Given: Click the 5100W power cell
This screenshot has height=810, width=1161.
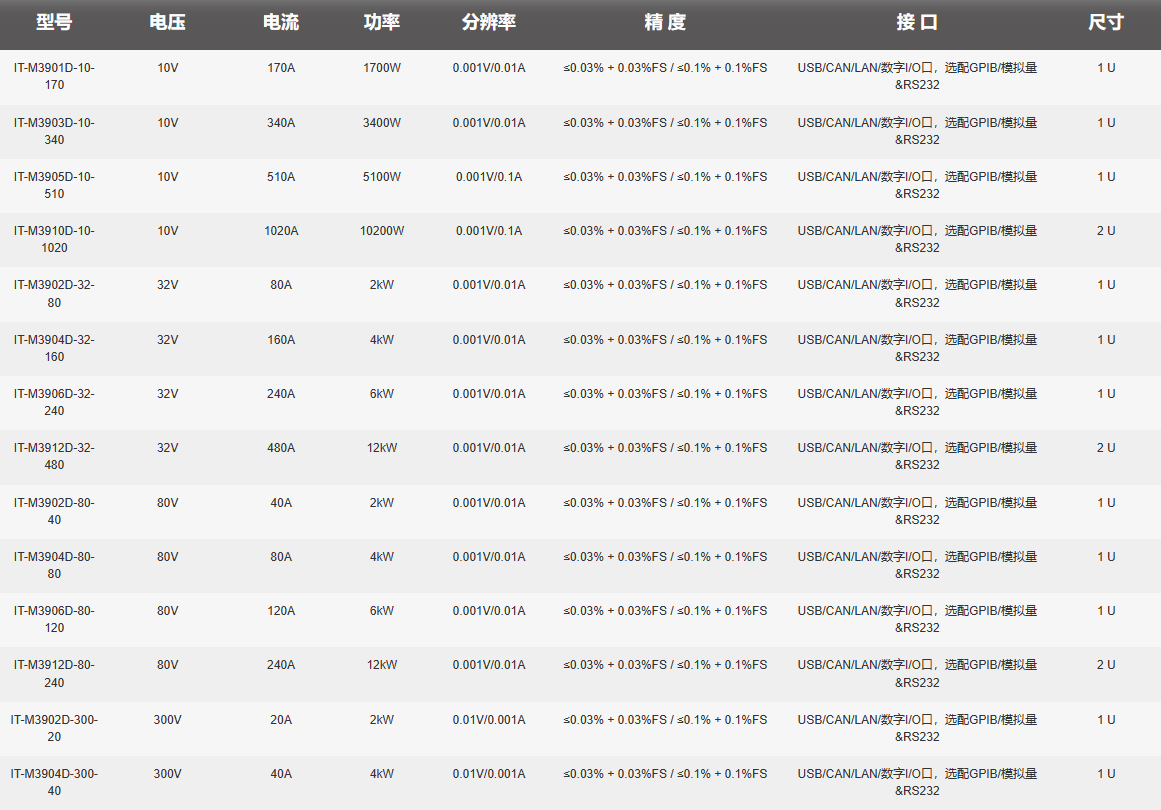Looking at the screenshot, I should pos(381,177).
